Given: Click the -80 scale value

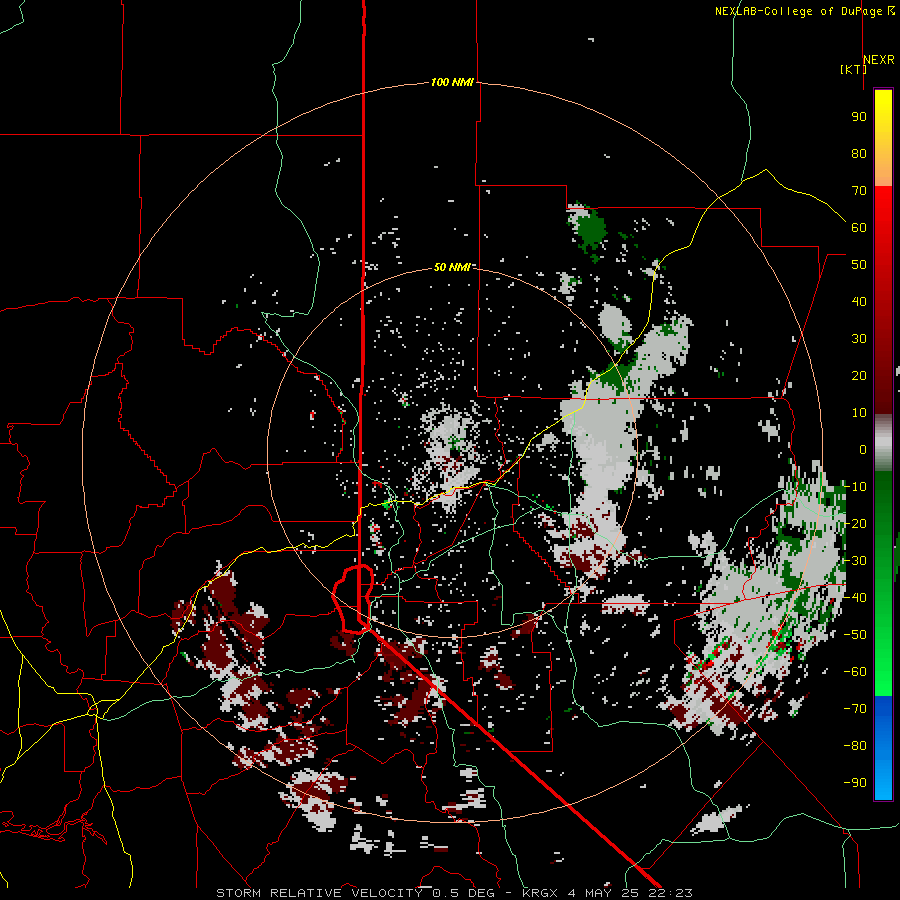Looking at the screenshot, I should 855,746.
